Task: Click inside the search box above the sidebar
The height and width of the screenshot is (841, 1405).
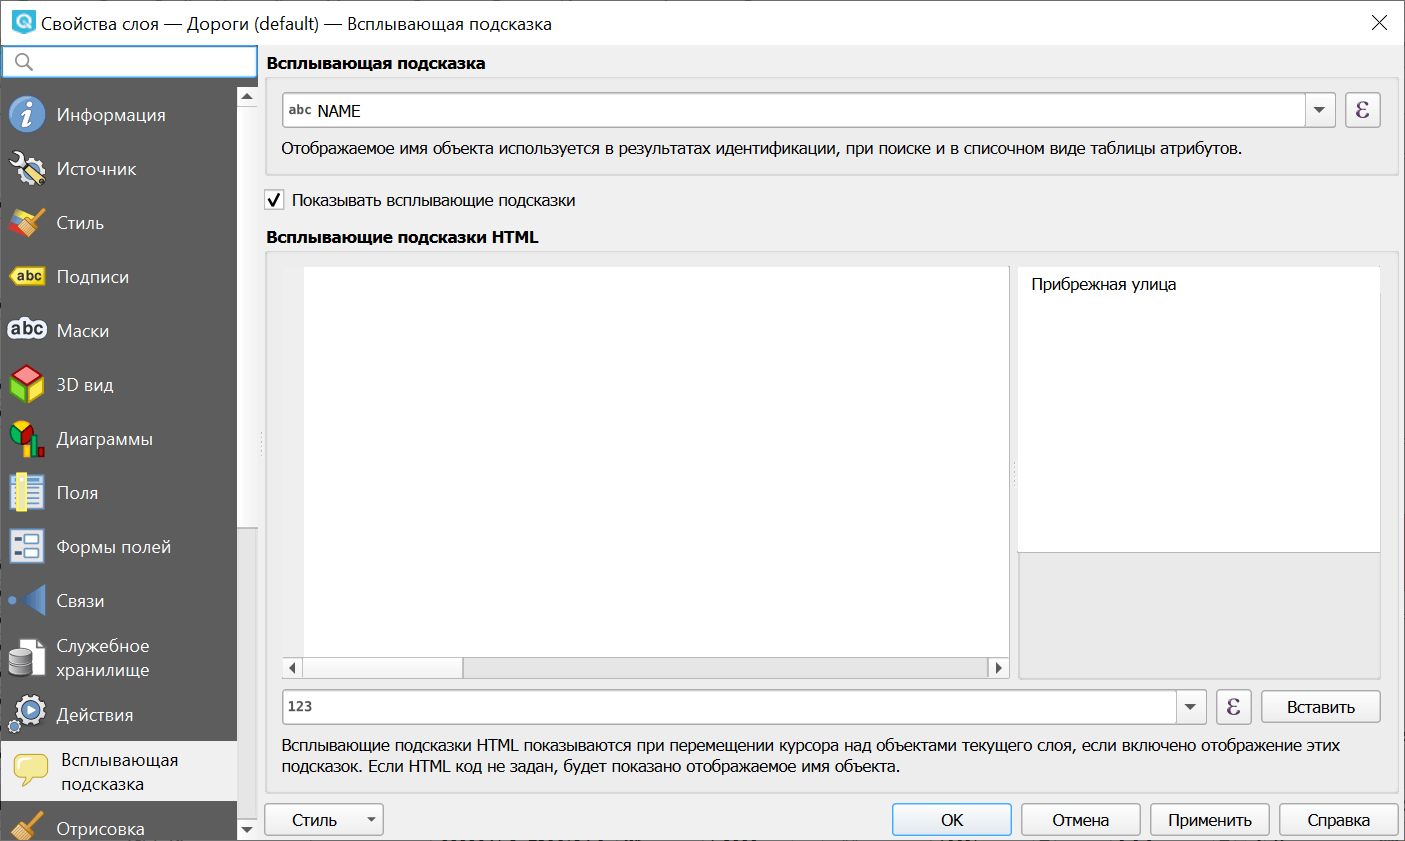Action: (x=130, y=61)
